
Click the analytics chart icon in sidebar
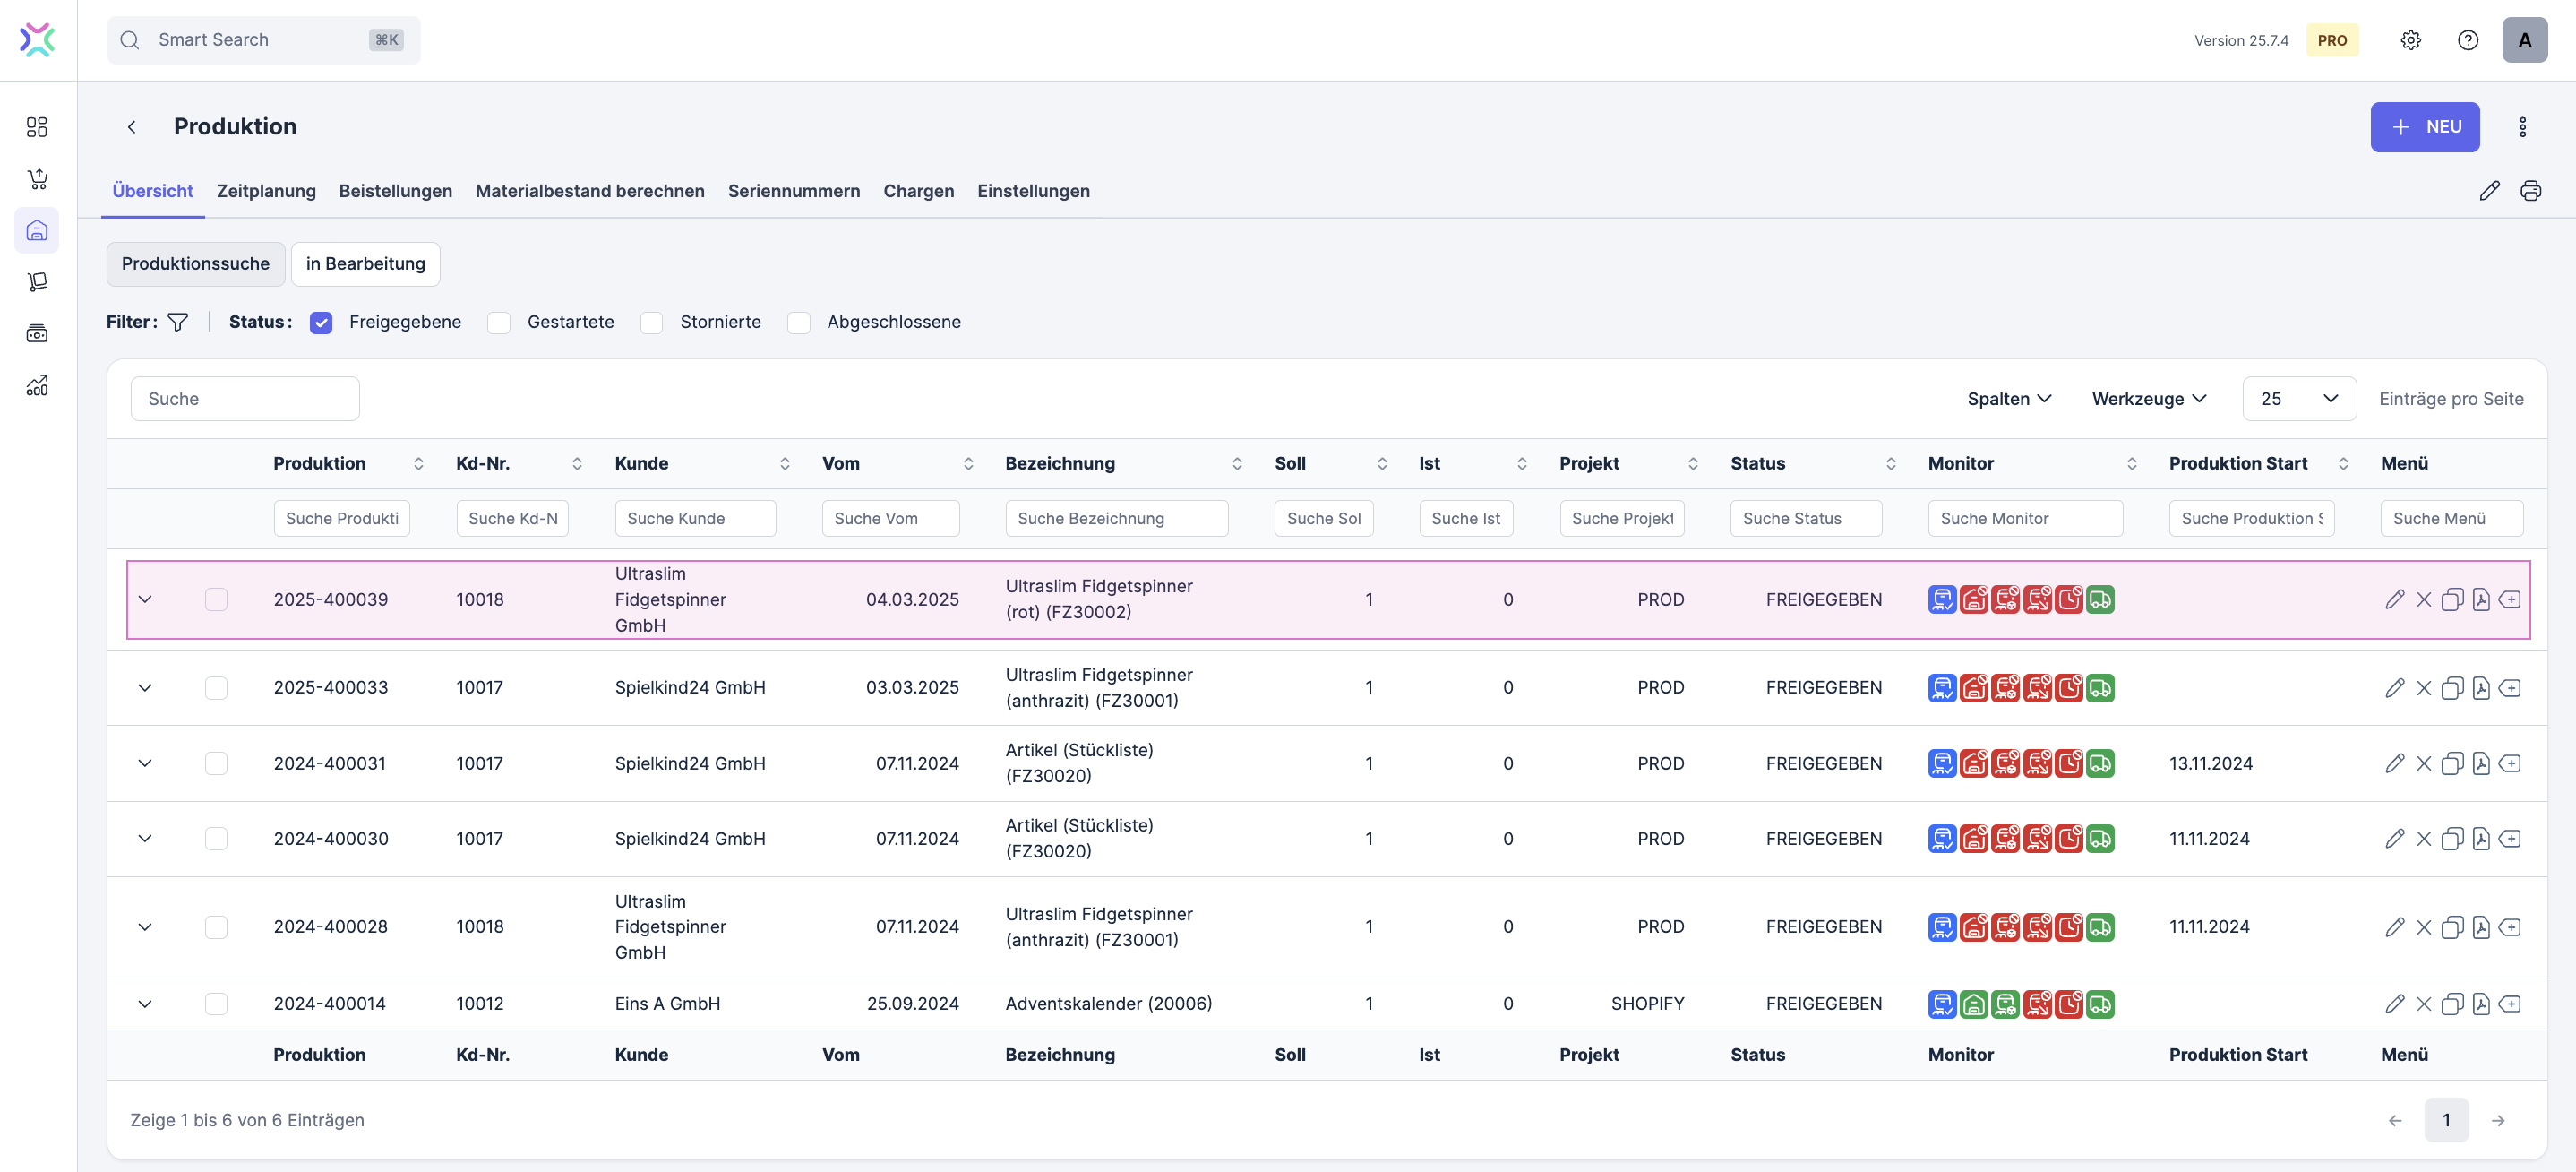pyautogui.click(x=37, y=385)
